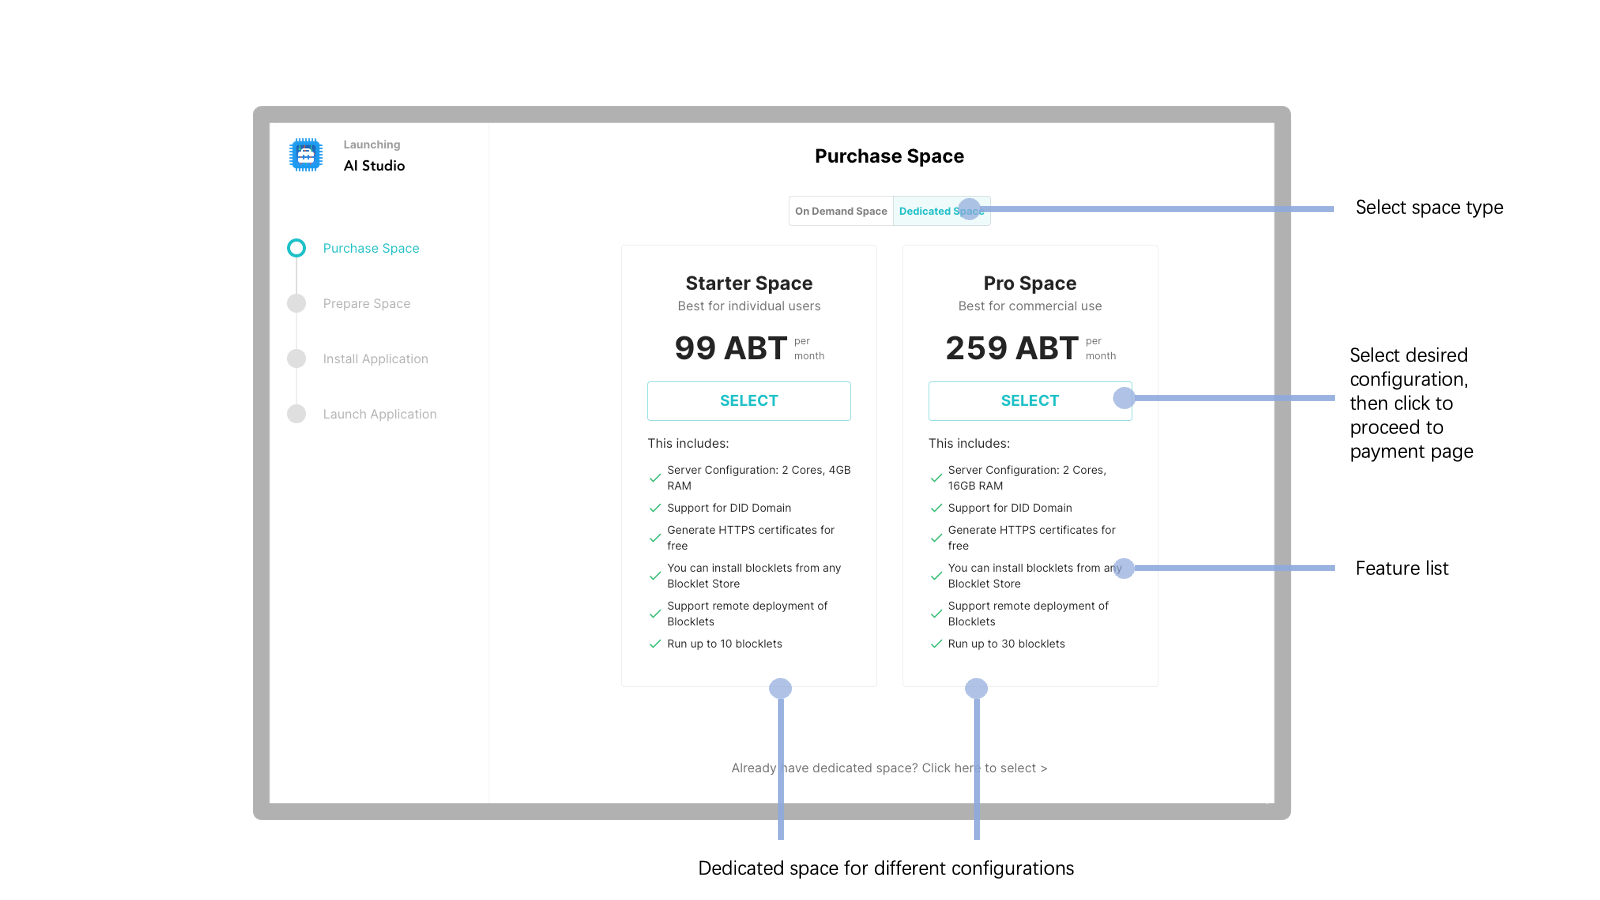The image size is (1600, 900).
Task: Click the 259 ABT price on Pro Space
Action: [x=1012, y=348]
